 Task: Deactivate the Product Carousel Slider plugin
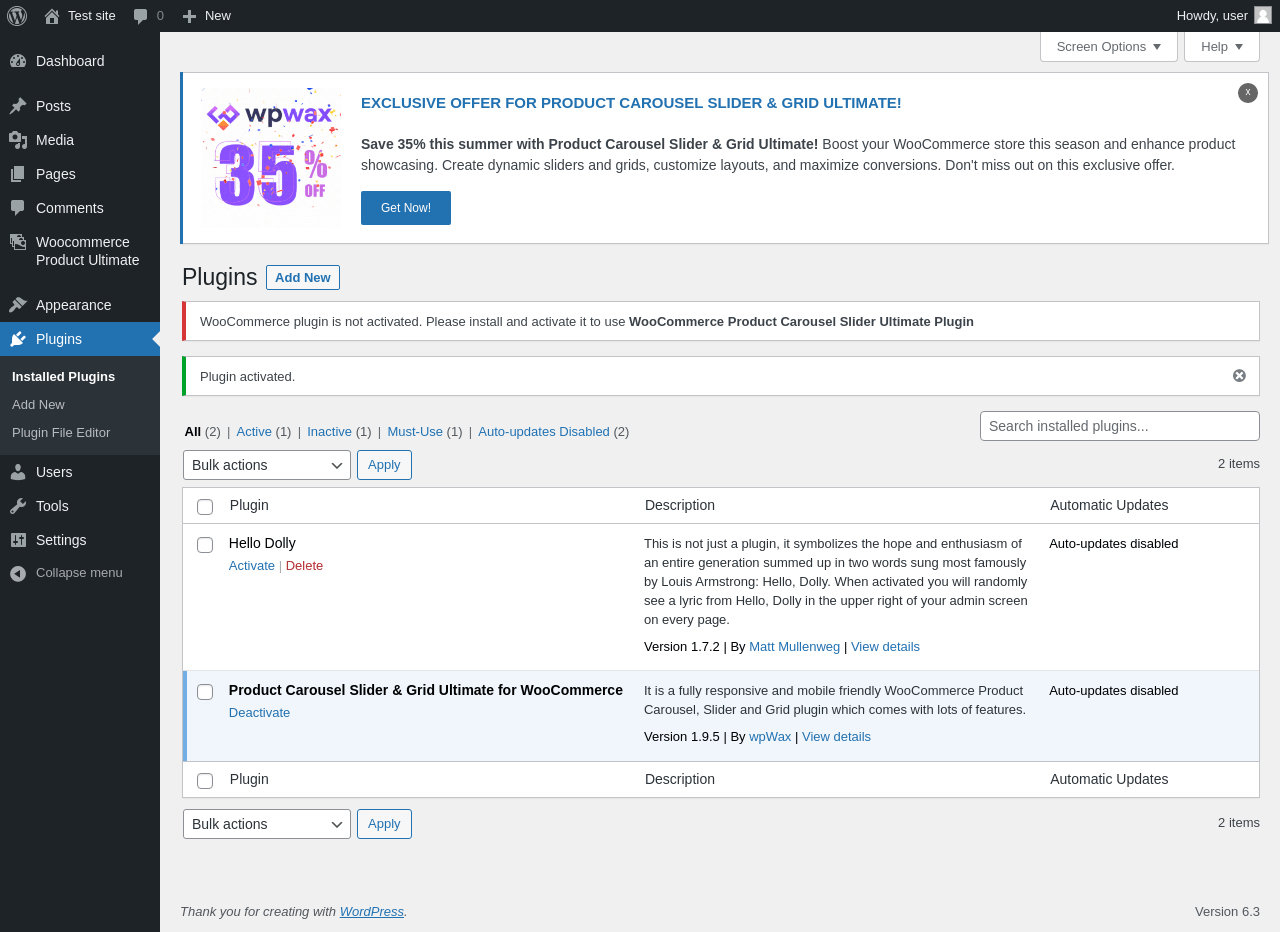(259, 713)
